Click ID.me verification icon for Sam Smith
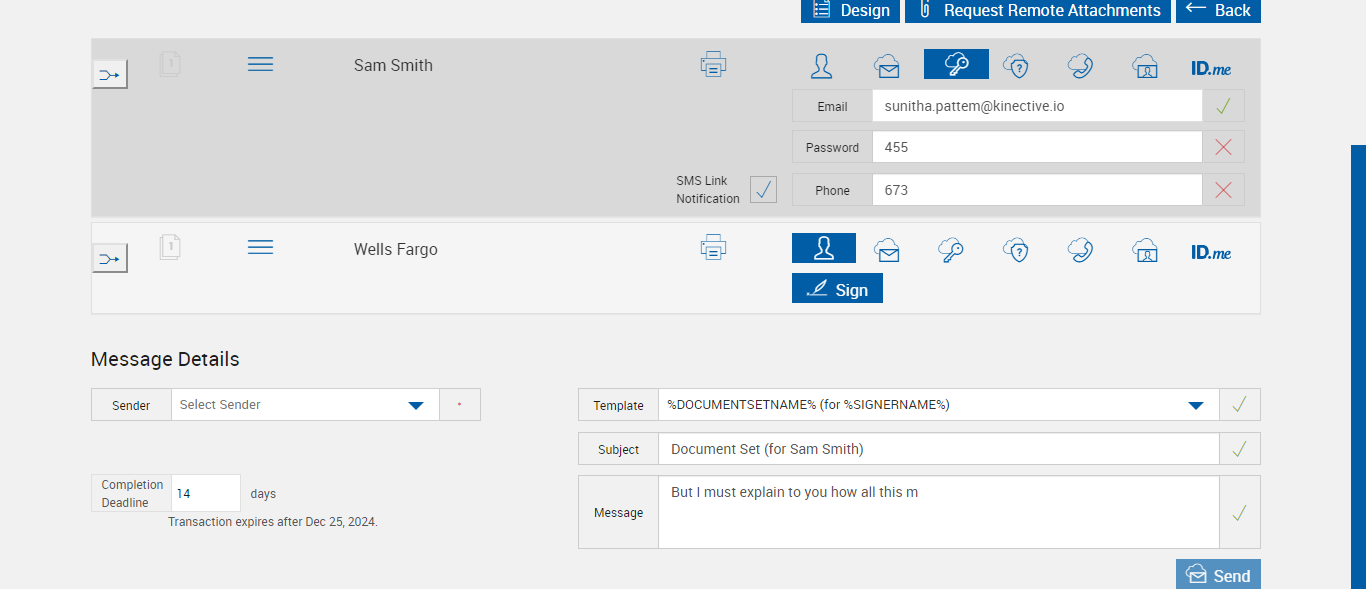The height and width of the screenshot is (589, 1366). 1211,68
